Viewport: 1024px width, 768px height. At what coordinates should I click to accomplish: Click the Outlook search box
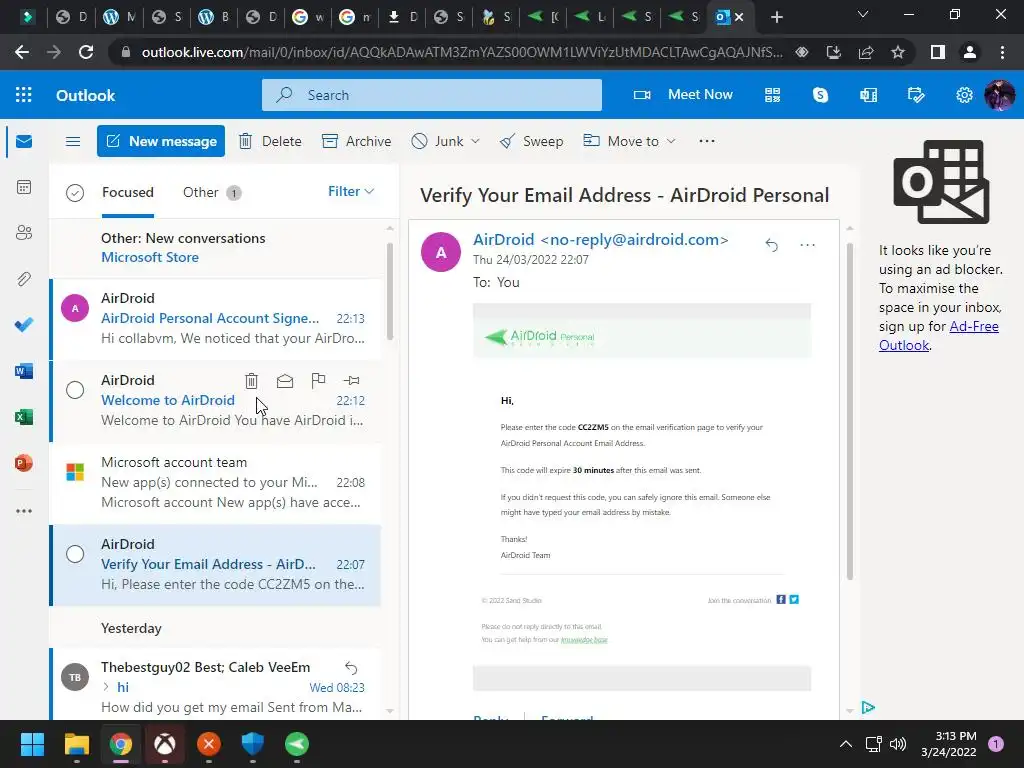tap(432, 95)
